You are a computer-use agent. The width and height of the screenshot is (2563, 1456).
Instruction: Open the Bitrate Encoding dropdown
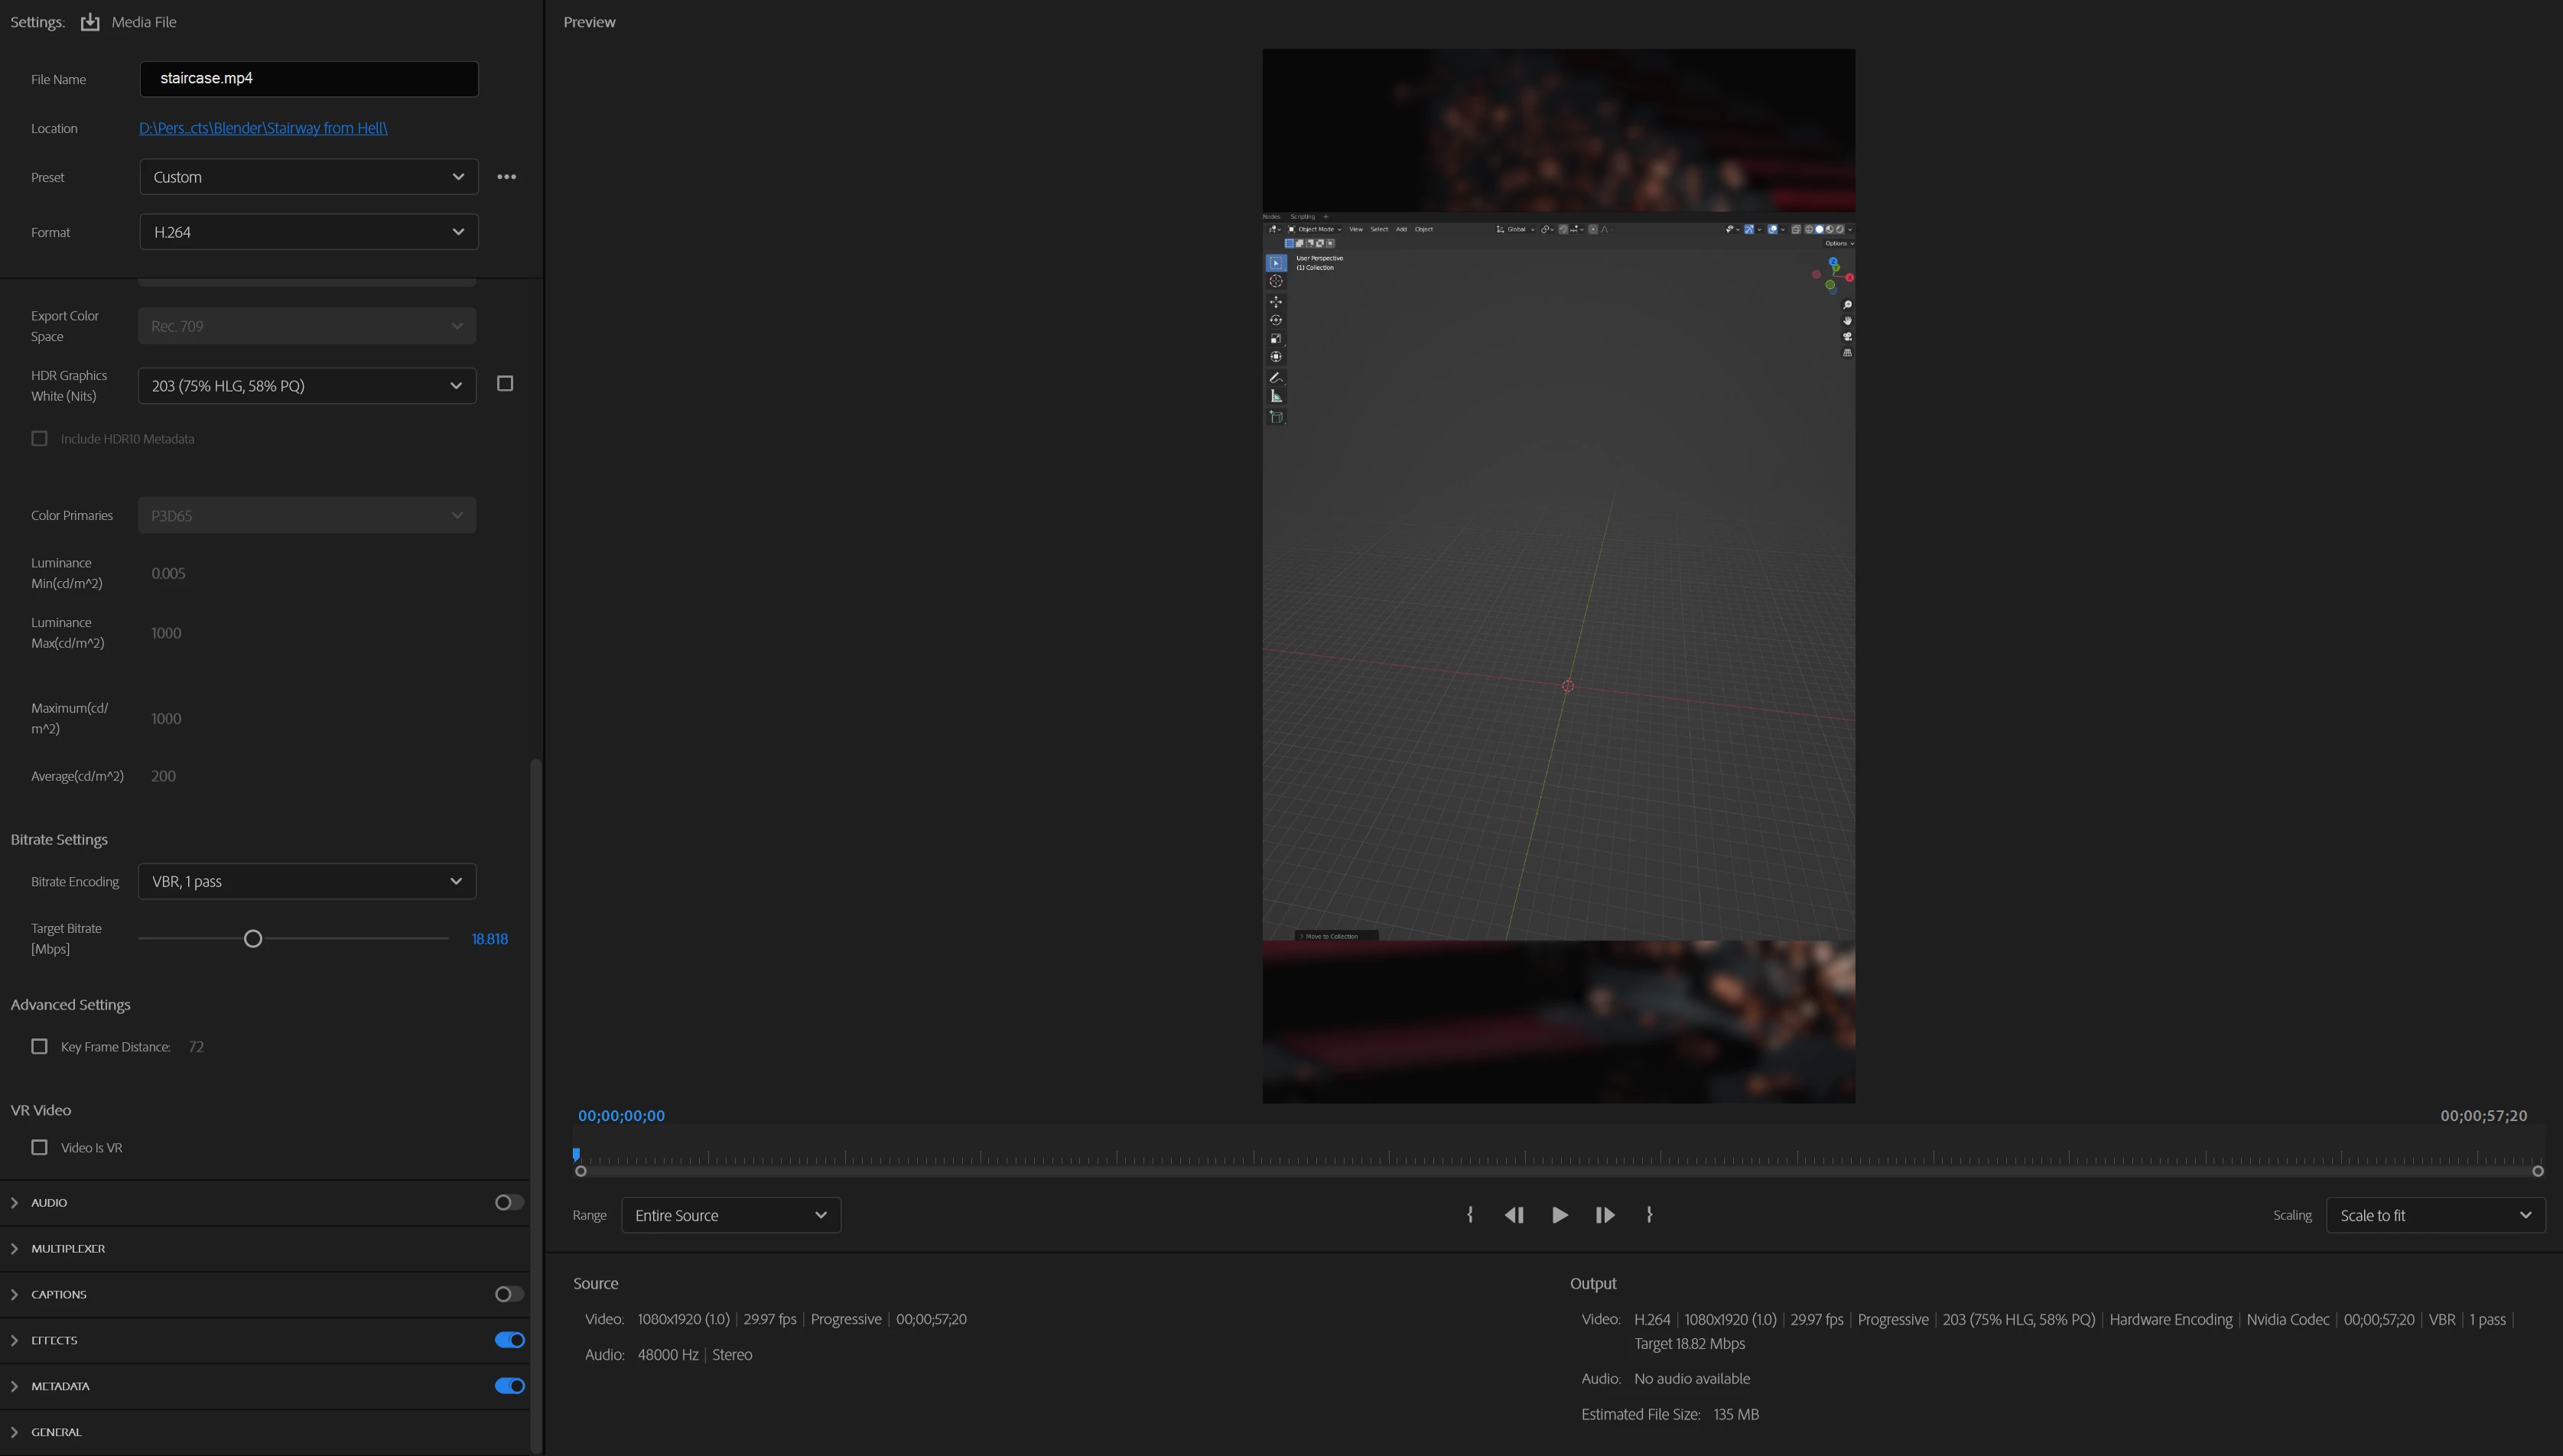coord(306,881)
